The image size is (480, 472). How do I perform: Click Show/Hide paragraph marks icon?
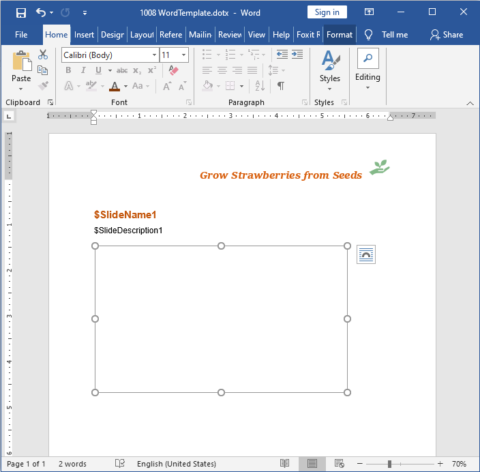pyautogui.click(x=281, y=86)
